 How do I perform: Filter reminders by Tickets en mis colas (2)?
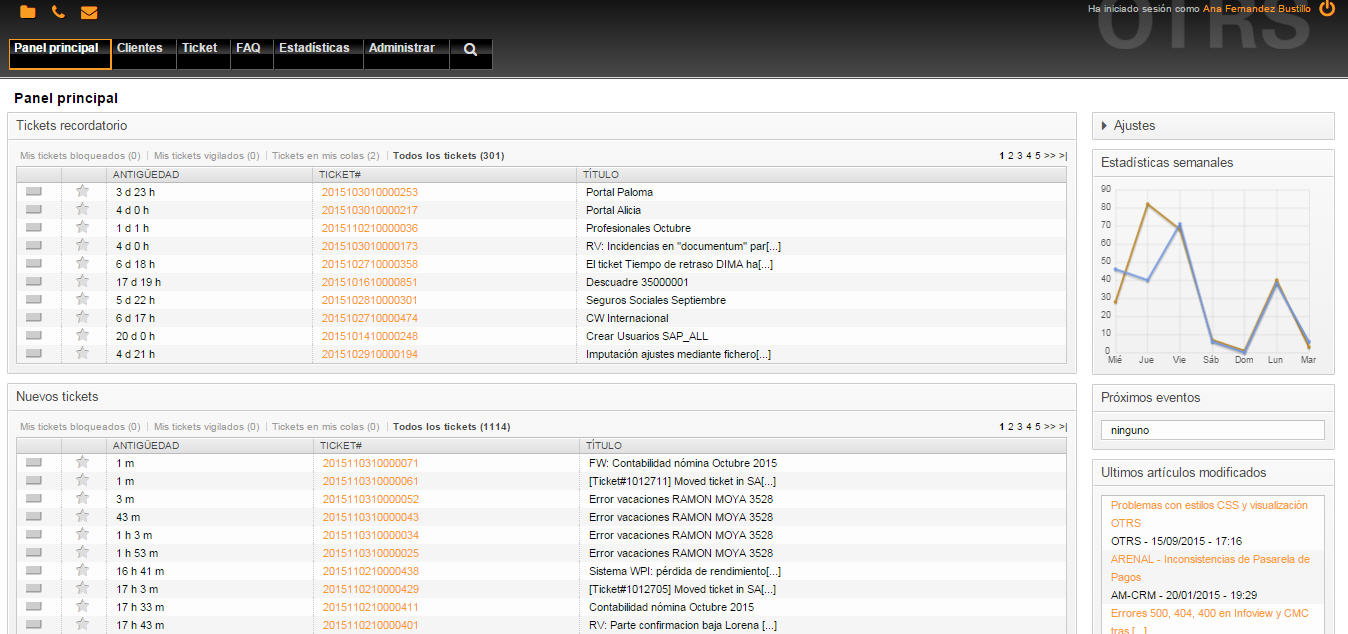325,156
